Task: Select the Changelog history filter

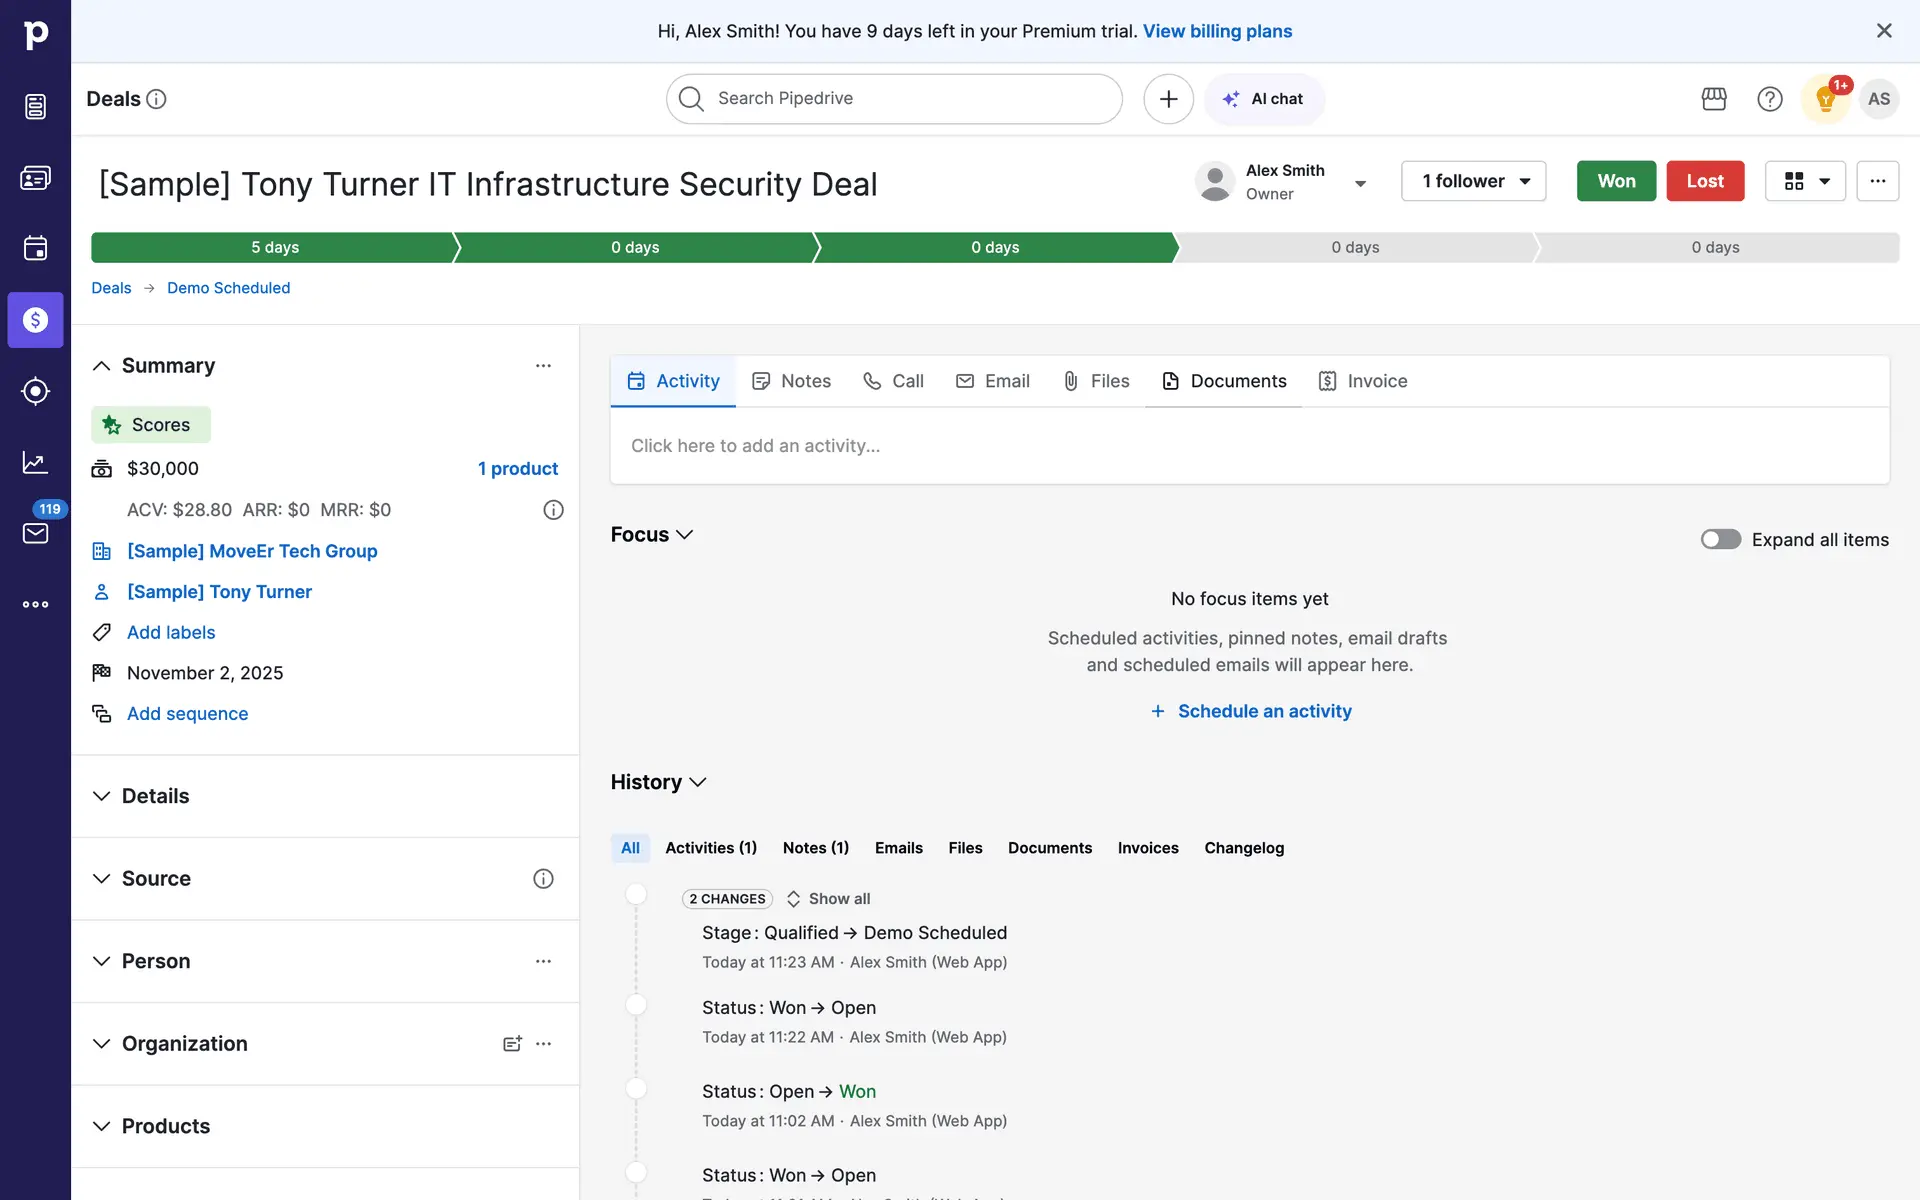Action: 1244,848
